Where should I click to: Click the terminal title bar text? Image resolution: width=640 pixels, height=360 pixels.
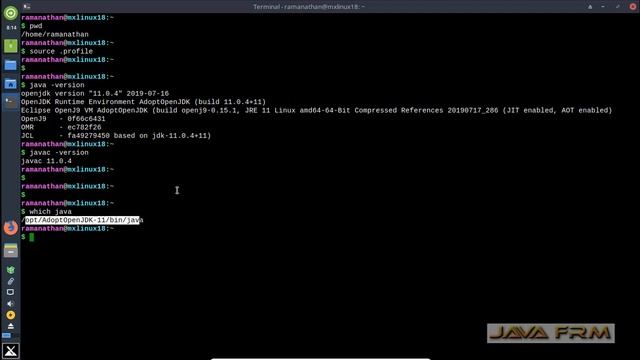point(309,7)
